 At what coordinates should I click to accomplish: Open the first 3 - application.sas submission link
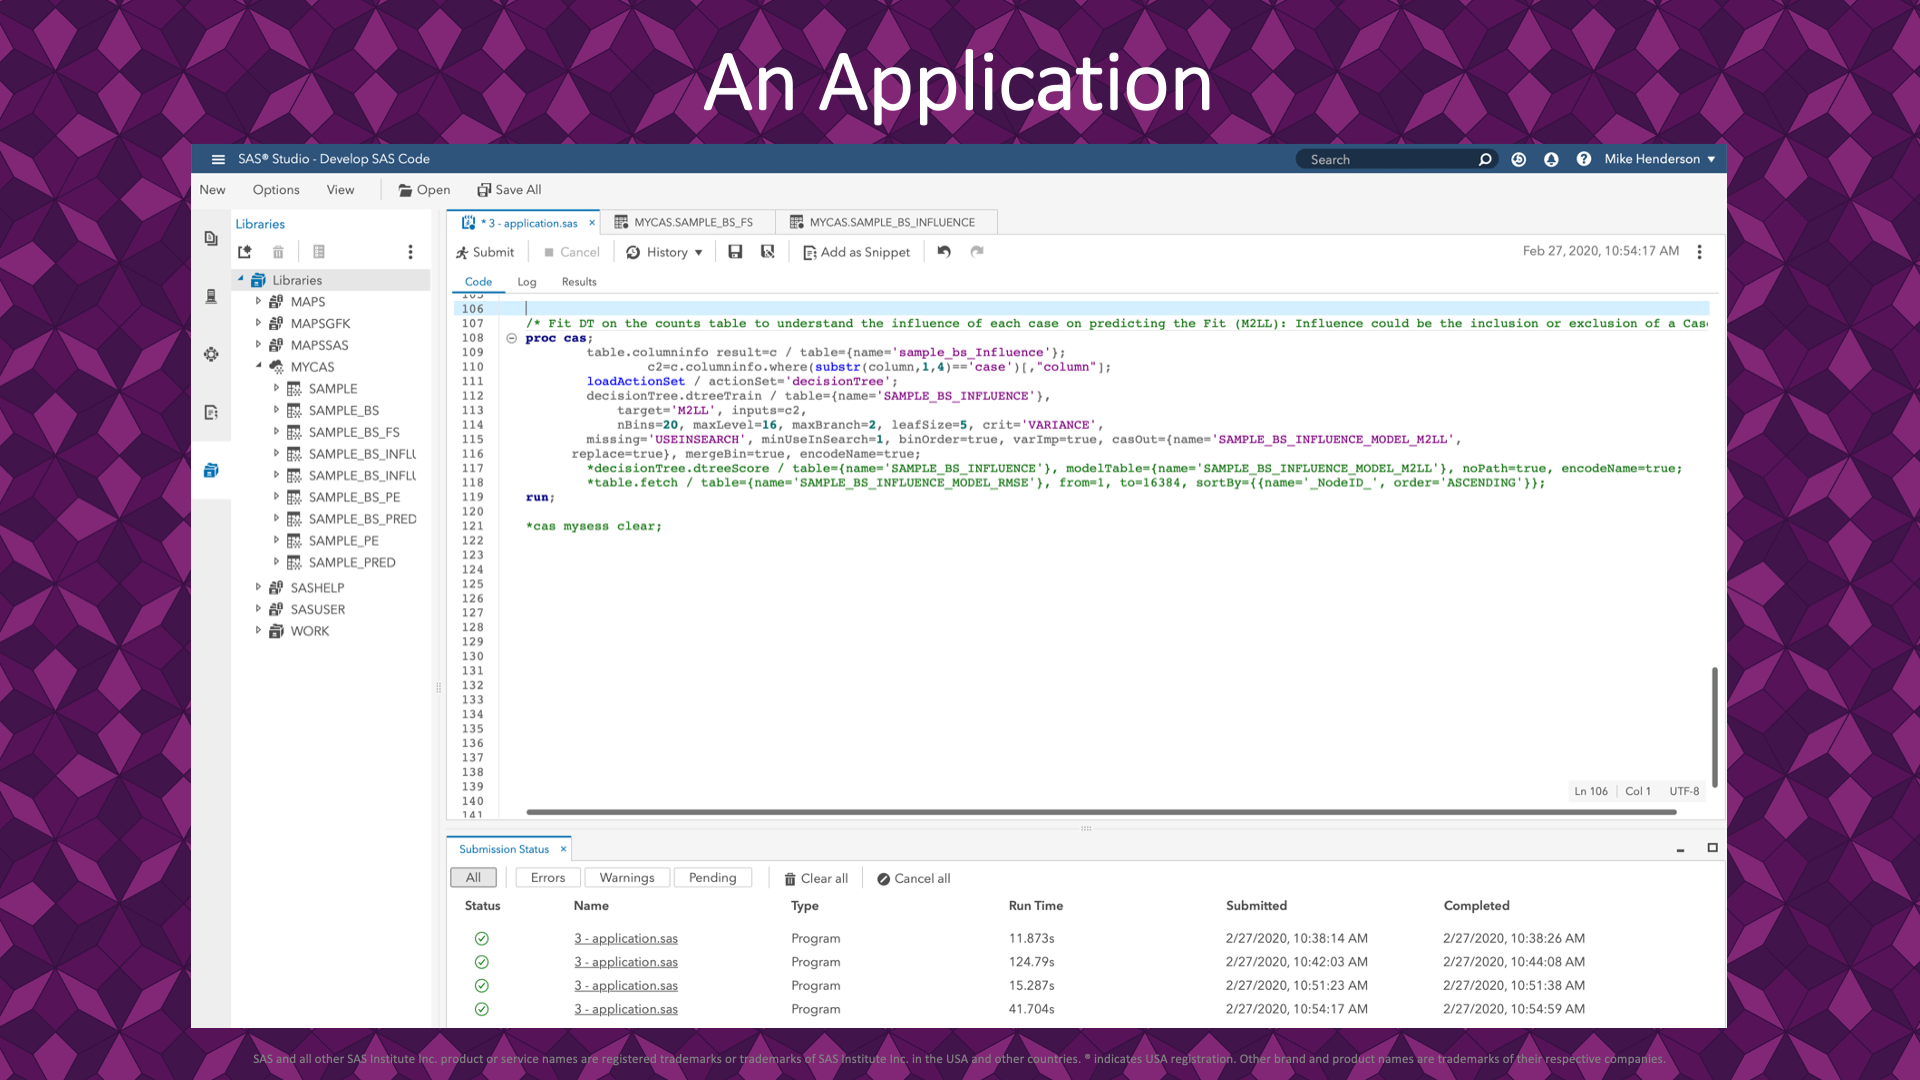pyautogui.click(x=625, y=938)
